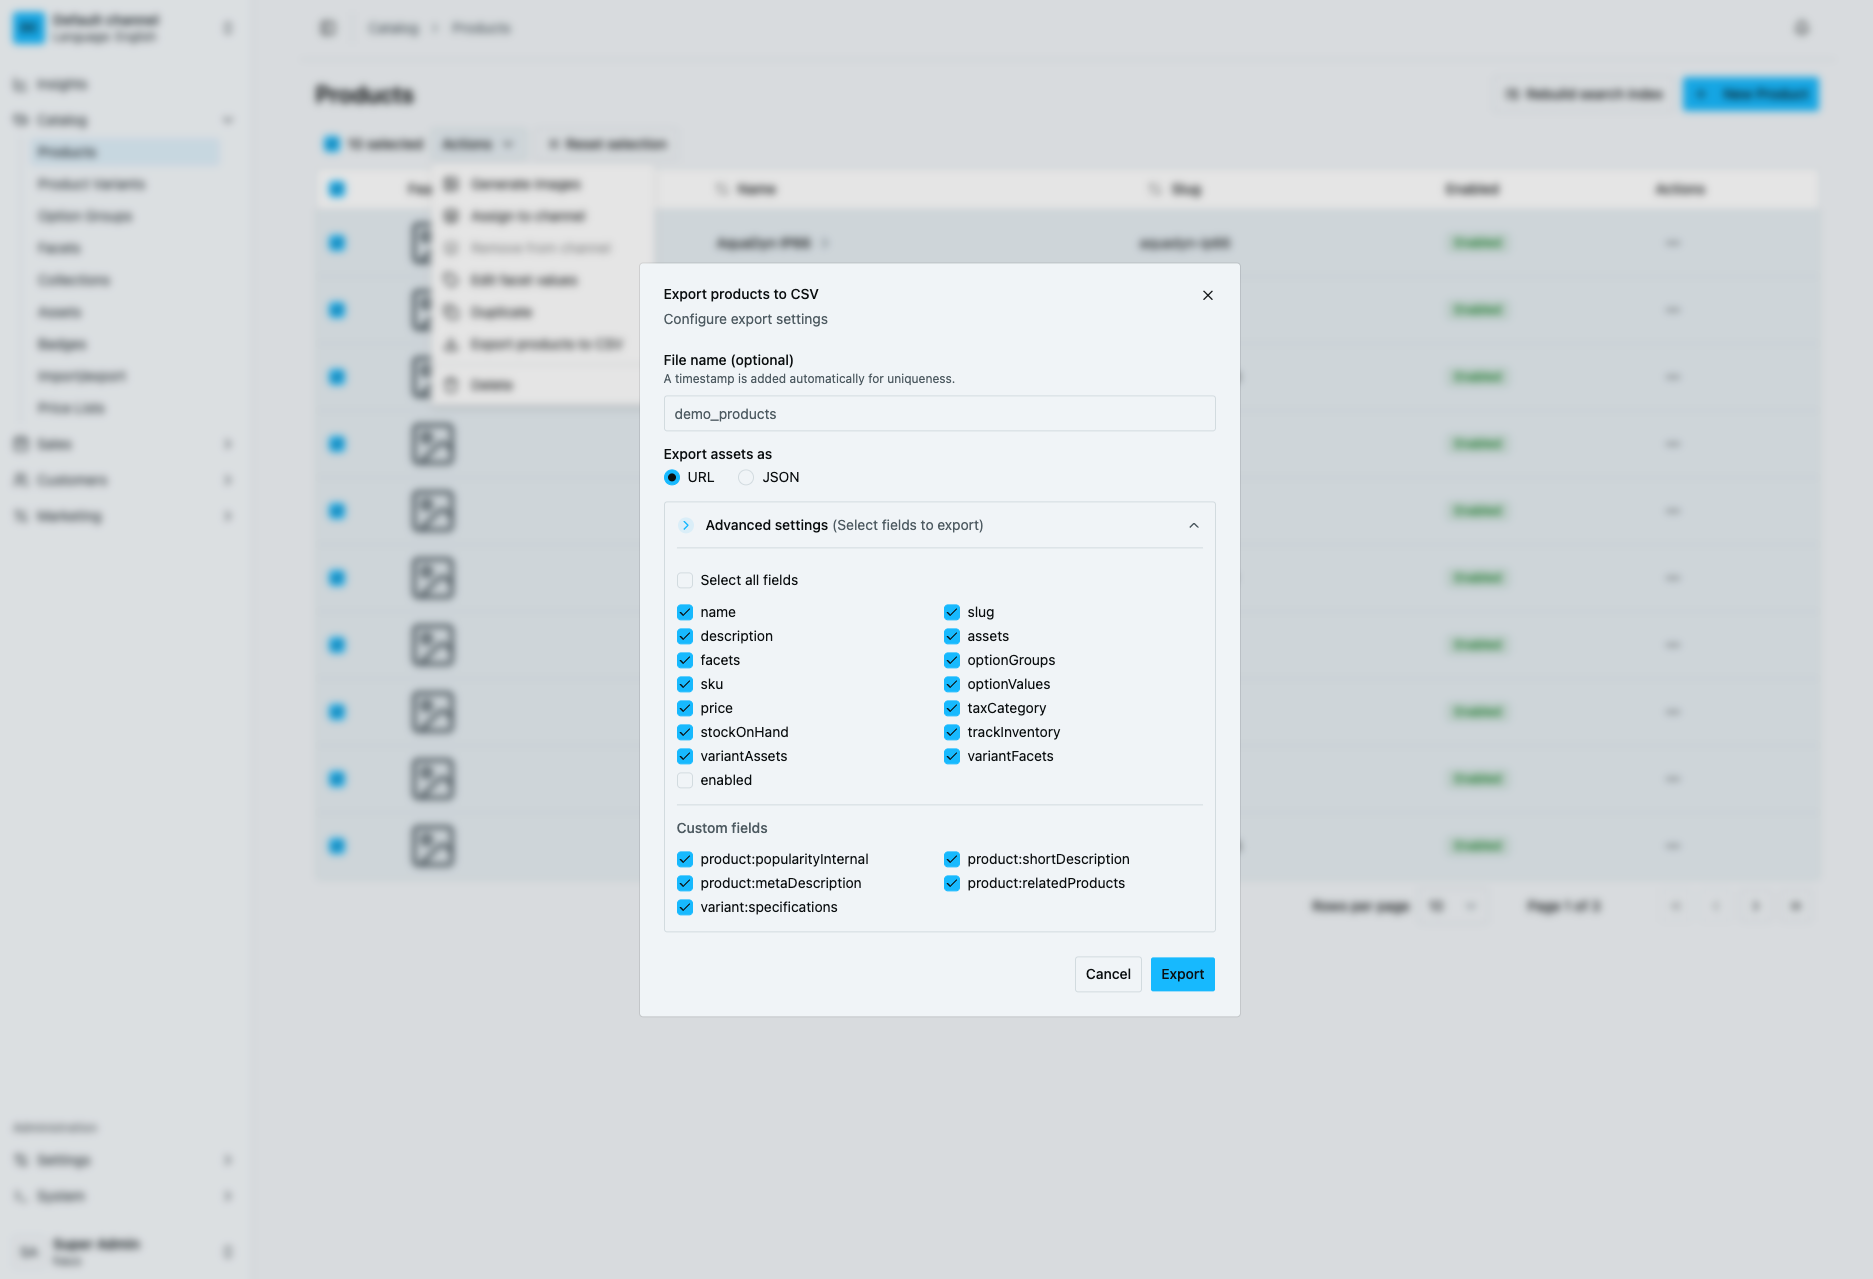Open Rows per page dropdown in background
1873x1279 pixels.
coord(1452,906)
